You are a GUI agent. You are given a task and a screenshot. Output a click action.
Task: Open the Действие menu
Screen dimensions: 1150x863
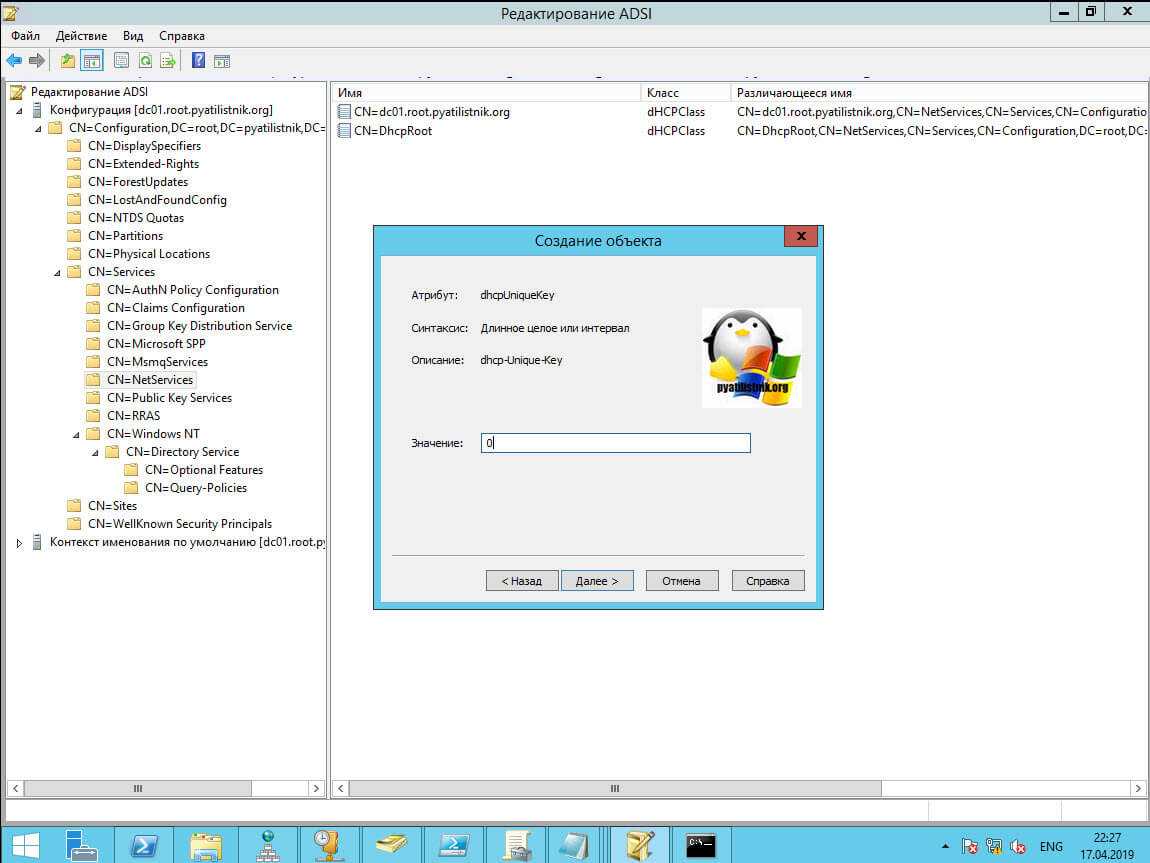[x=81, y=36]
